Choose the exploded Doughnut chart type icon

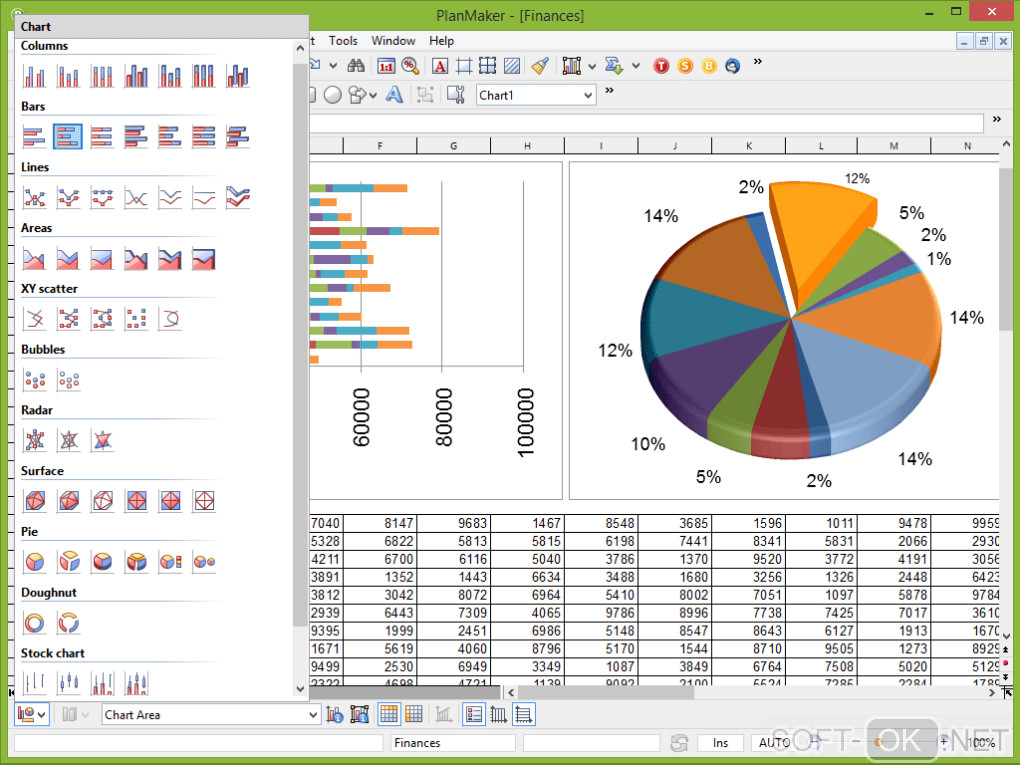[68, 623]
